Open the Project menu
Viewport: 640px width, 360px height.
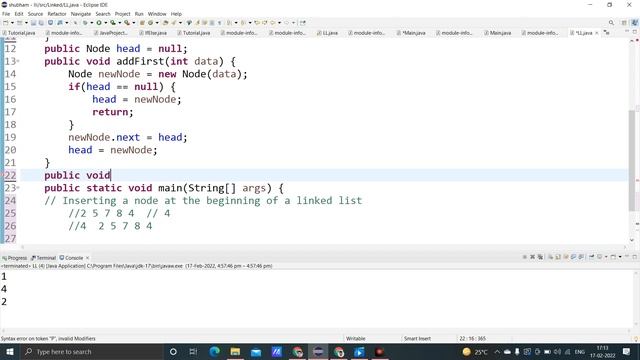tap(122, 14)
